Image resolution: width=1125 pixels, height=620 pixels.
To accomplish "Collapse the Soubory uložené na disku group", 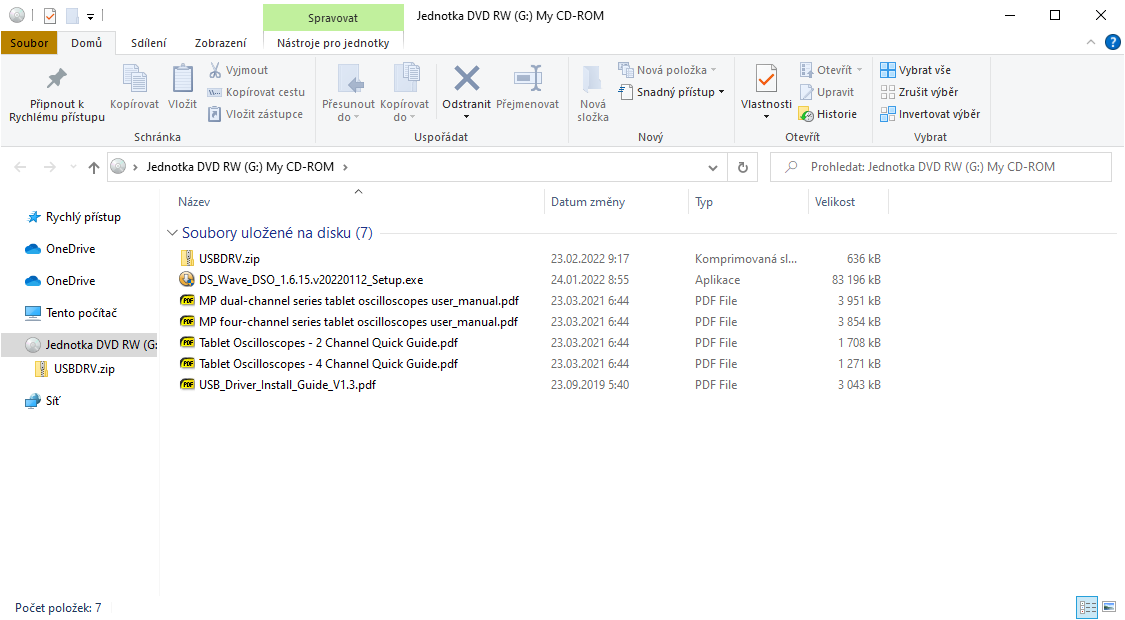I will pos(172,233).
